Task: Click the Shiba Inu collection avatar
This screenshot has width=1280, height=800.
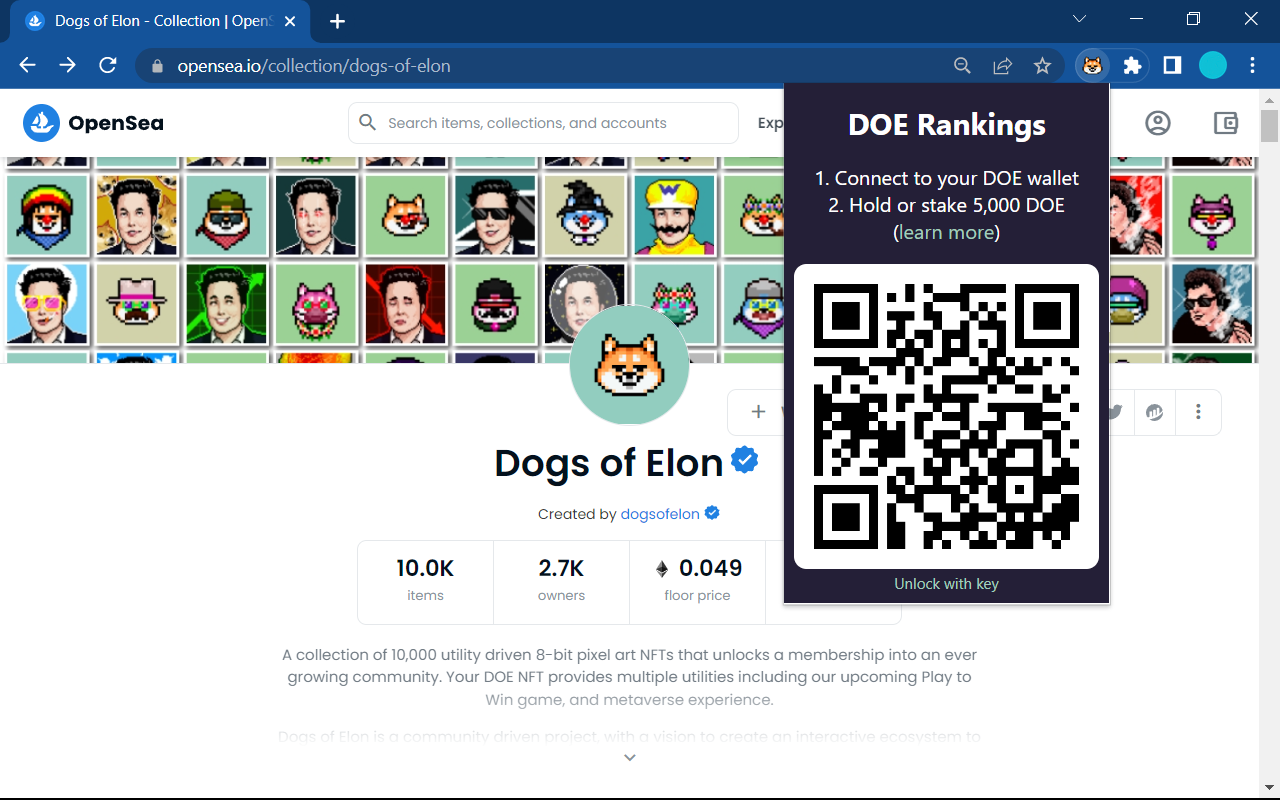Action: pos(629,365)
